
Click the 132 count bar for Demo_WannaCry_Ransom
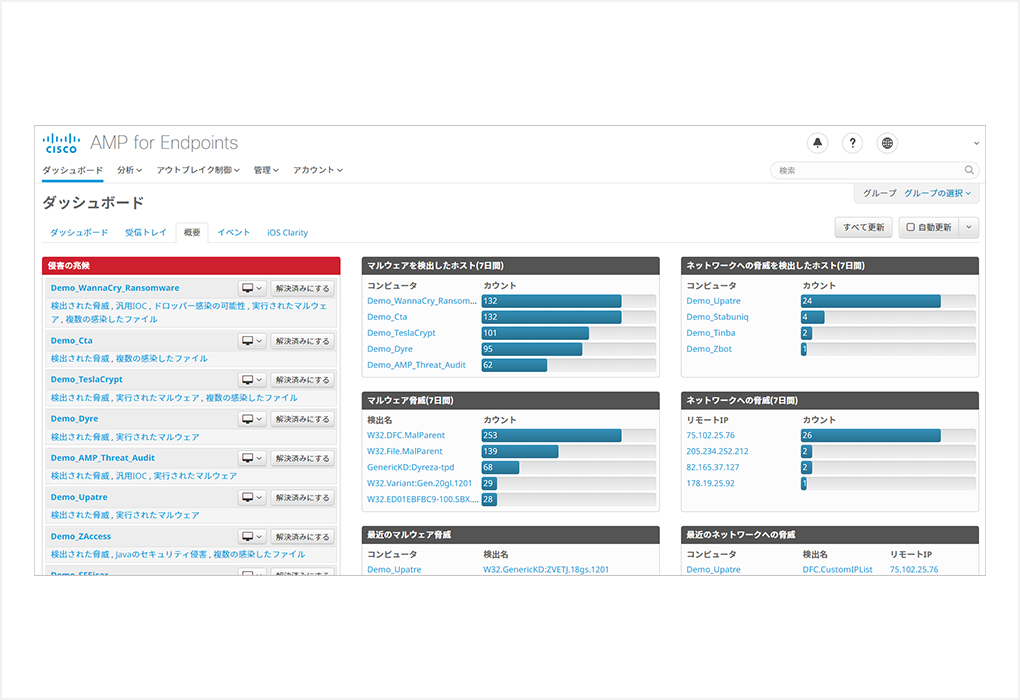click(x=552, y=301)
